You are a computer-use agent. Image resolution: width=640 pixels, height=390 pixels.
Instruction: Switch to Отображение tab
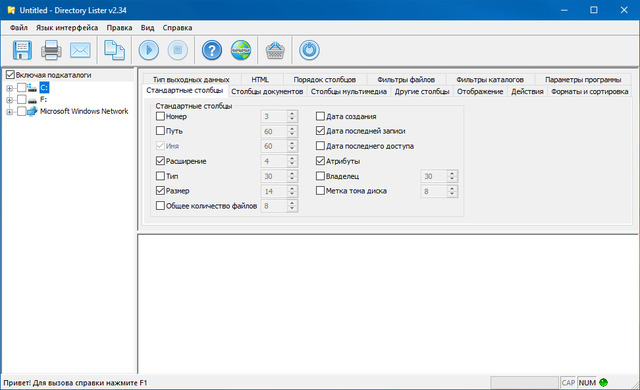point(480,91)
